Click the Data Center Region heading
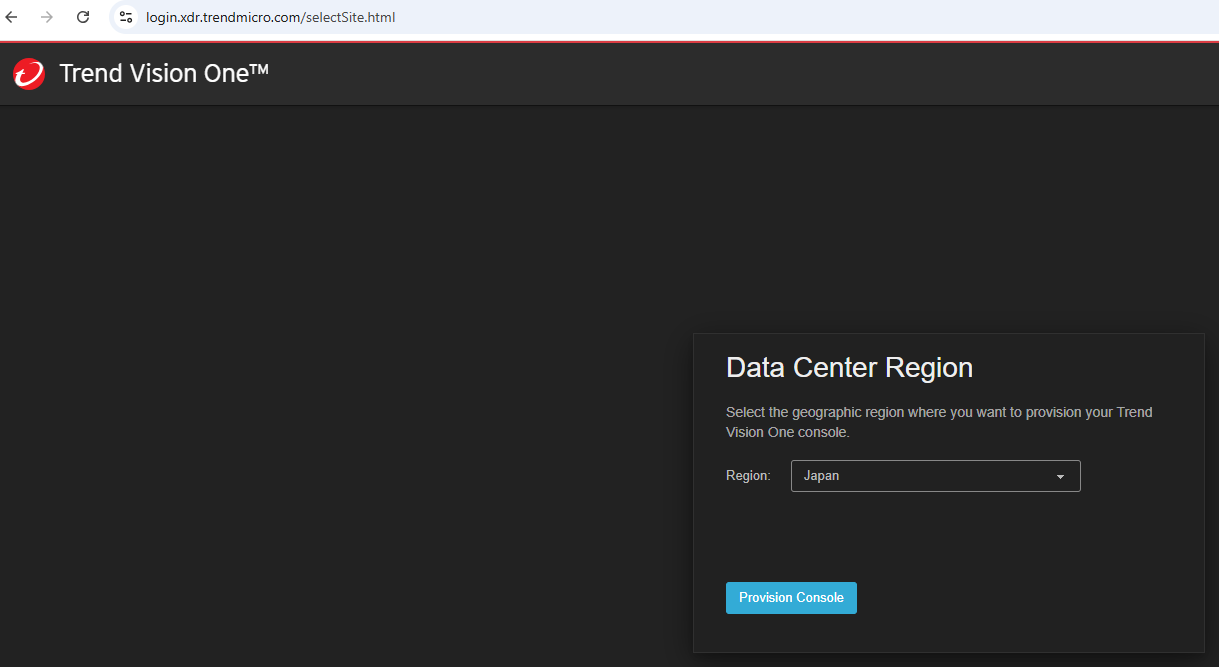 click(x=849, y=367)
